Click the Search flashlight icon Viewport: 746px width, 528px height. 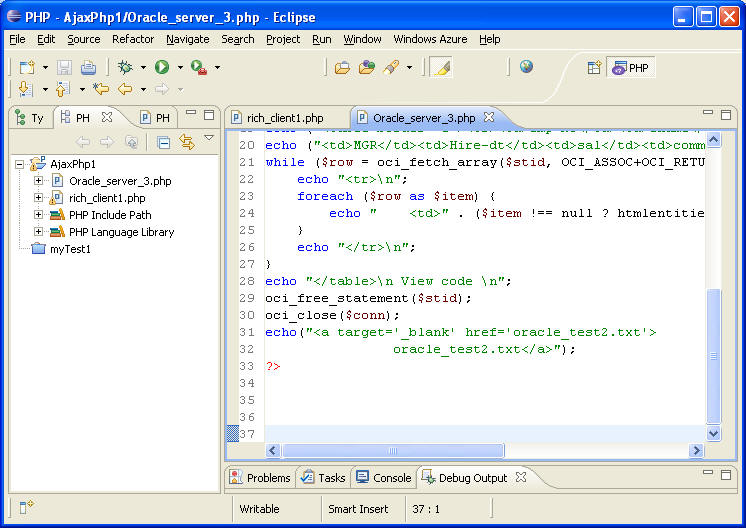point(392,68)
